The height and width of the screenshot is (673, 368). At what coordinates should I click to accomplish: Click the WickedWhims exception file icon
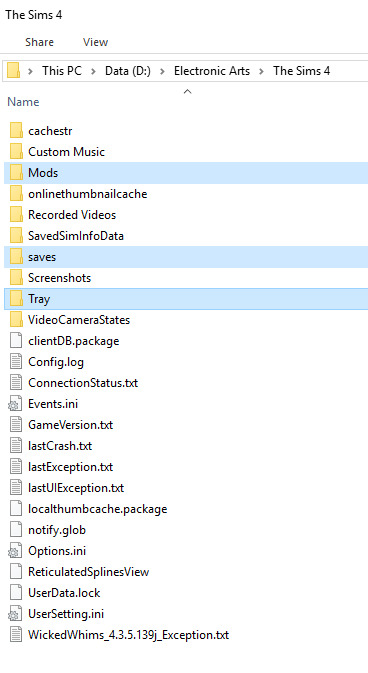point(16,635)
